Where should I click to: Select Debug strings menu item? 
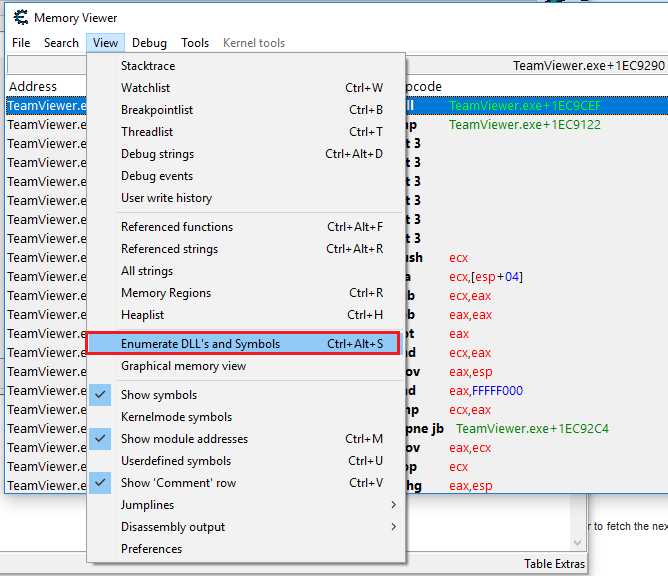(x=246, y=154)
